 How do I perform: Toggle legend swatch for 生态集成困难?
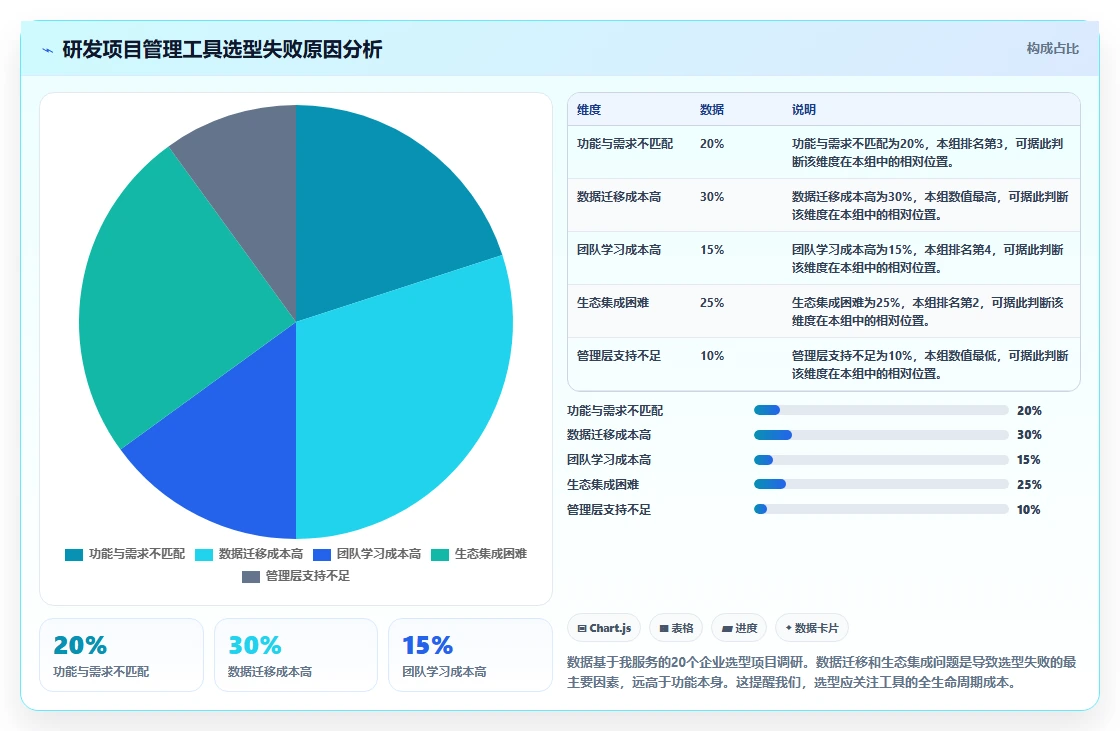pos(440,555)
